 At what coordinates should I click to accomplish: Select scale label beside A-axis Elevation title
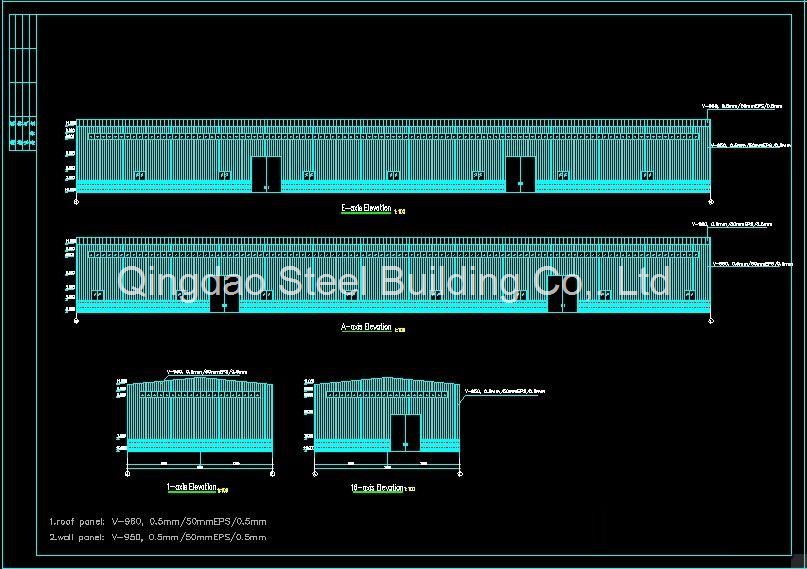pyautogui.click(x=400, y=330)
